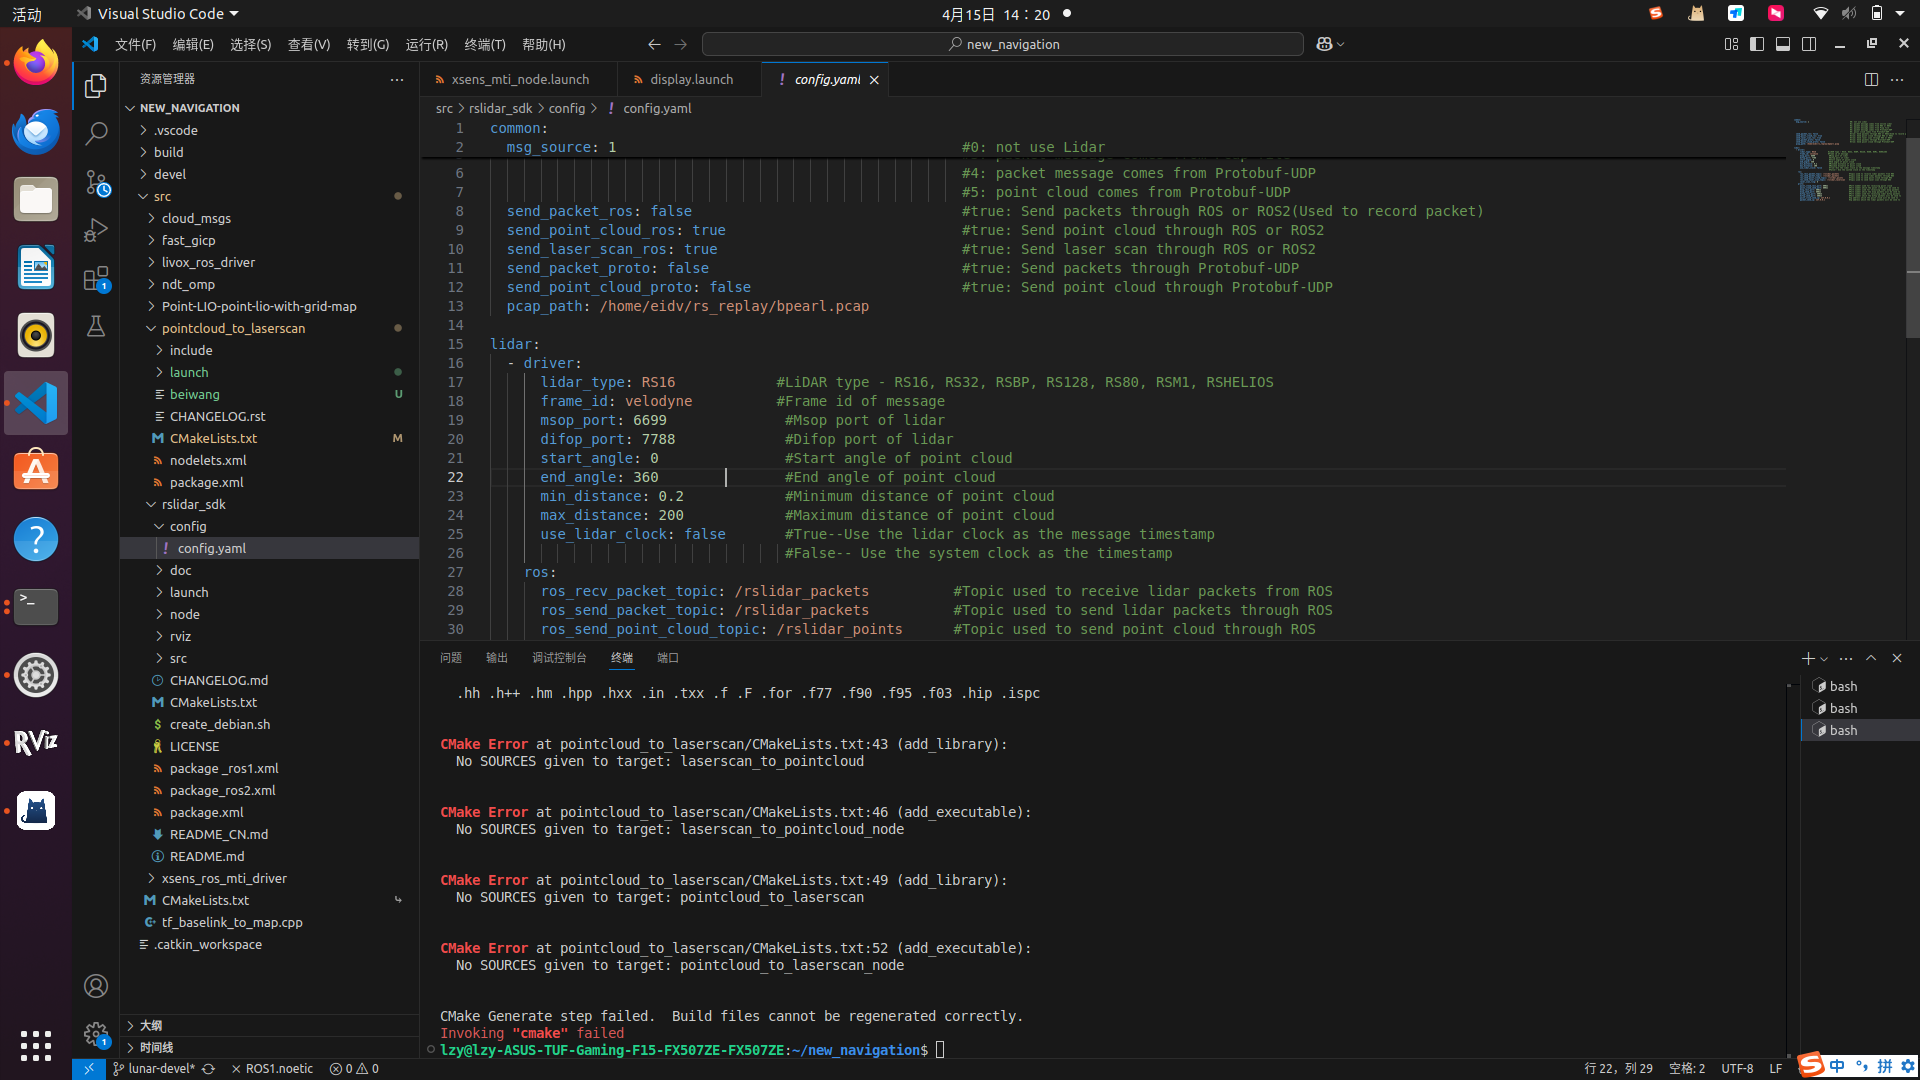Click the editor minimap preview

(1847, 160)
